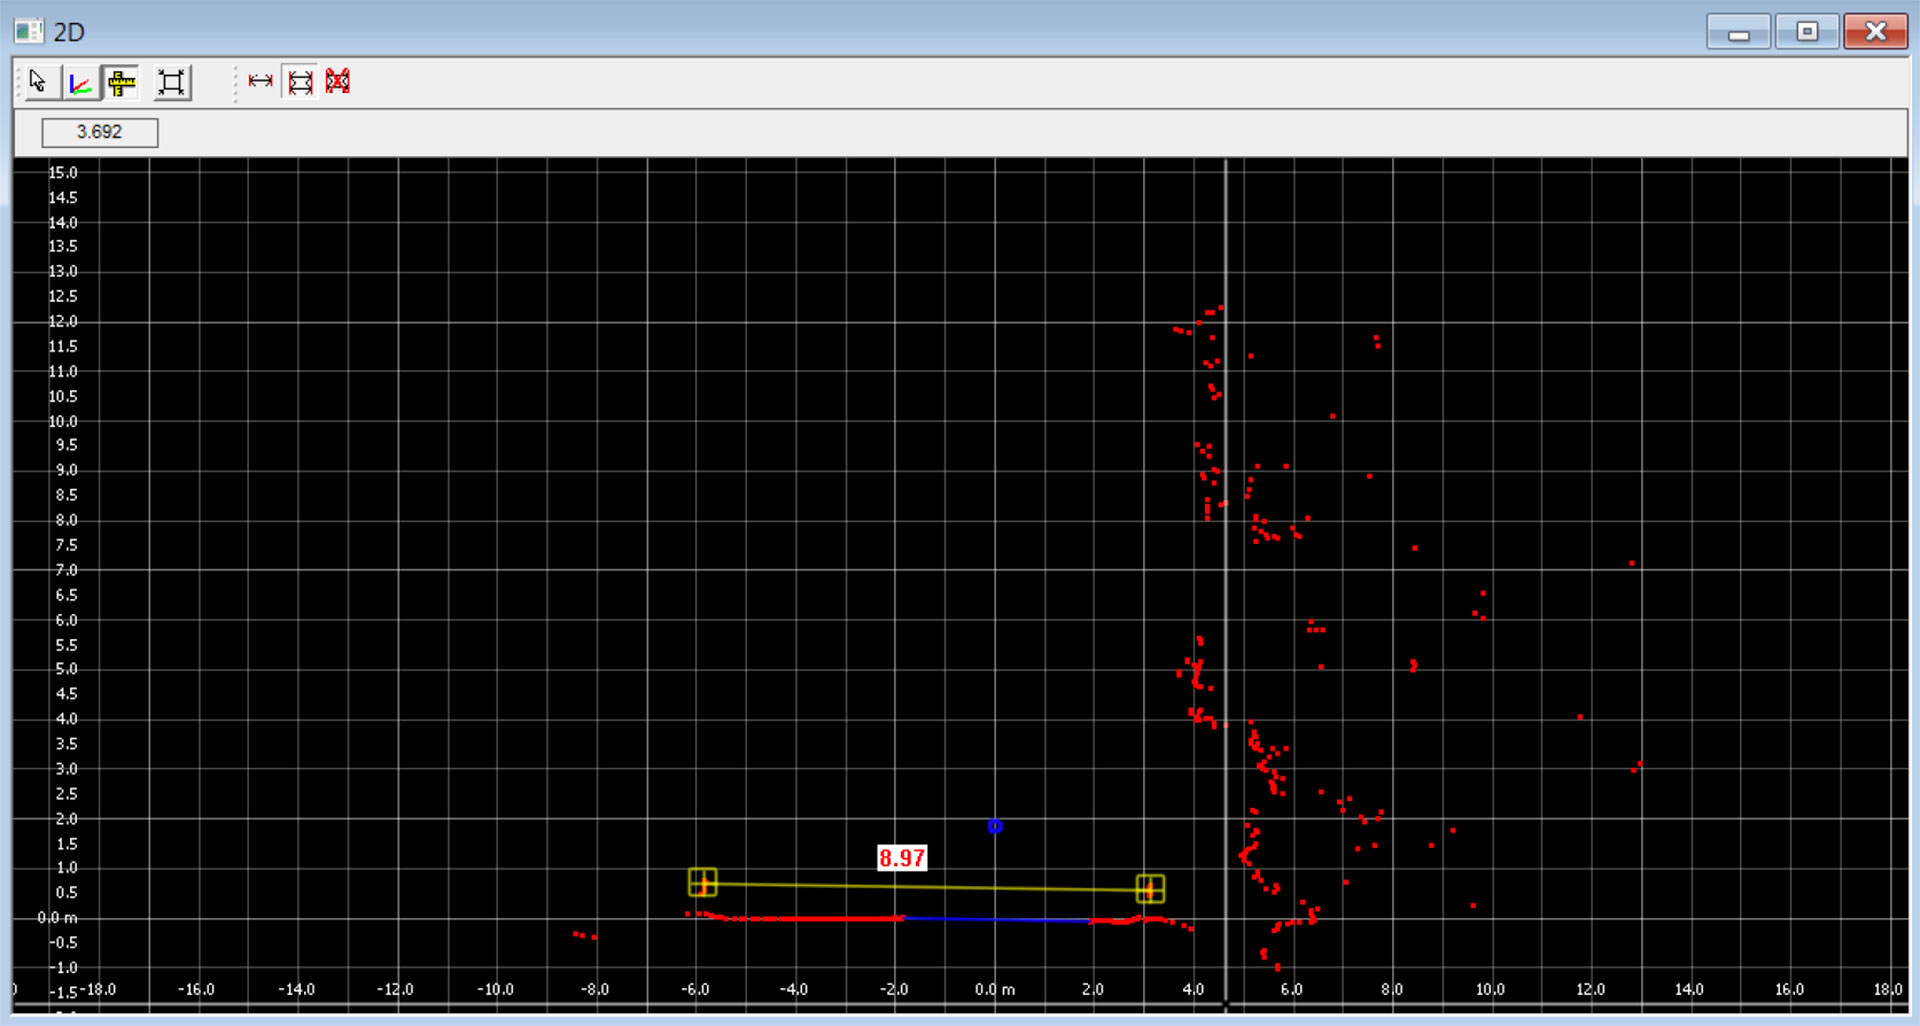The height and width of the screenshot is (1026, 1920).
Task: Click the zoom-to-fit extents icon
Action: click(x=172, y=82)
